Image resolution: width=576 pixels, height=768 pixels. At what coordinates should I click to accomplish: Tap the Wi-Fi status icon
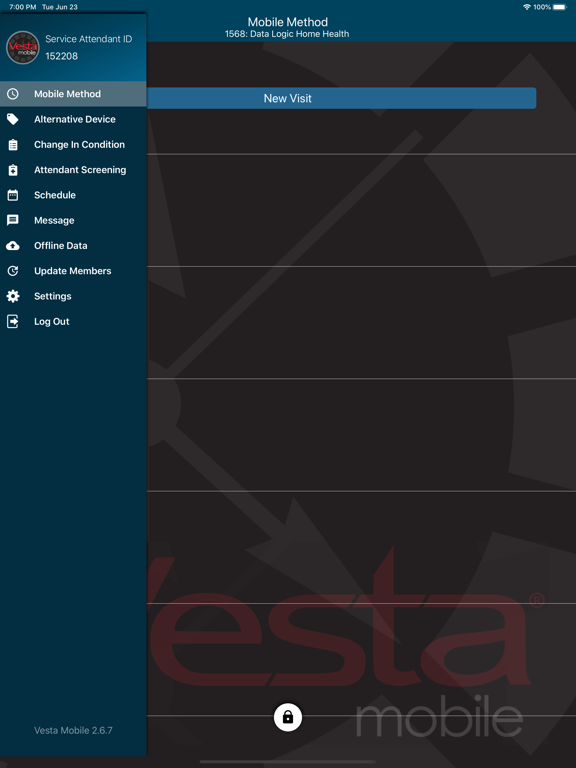click(527, 7)
